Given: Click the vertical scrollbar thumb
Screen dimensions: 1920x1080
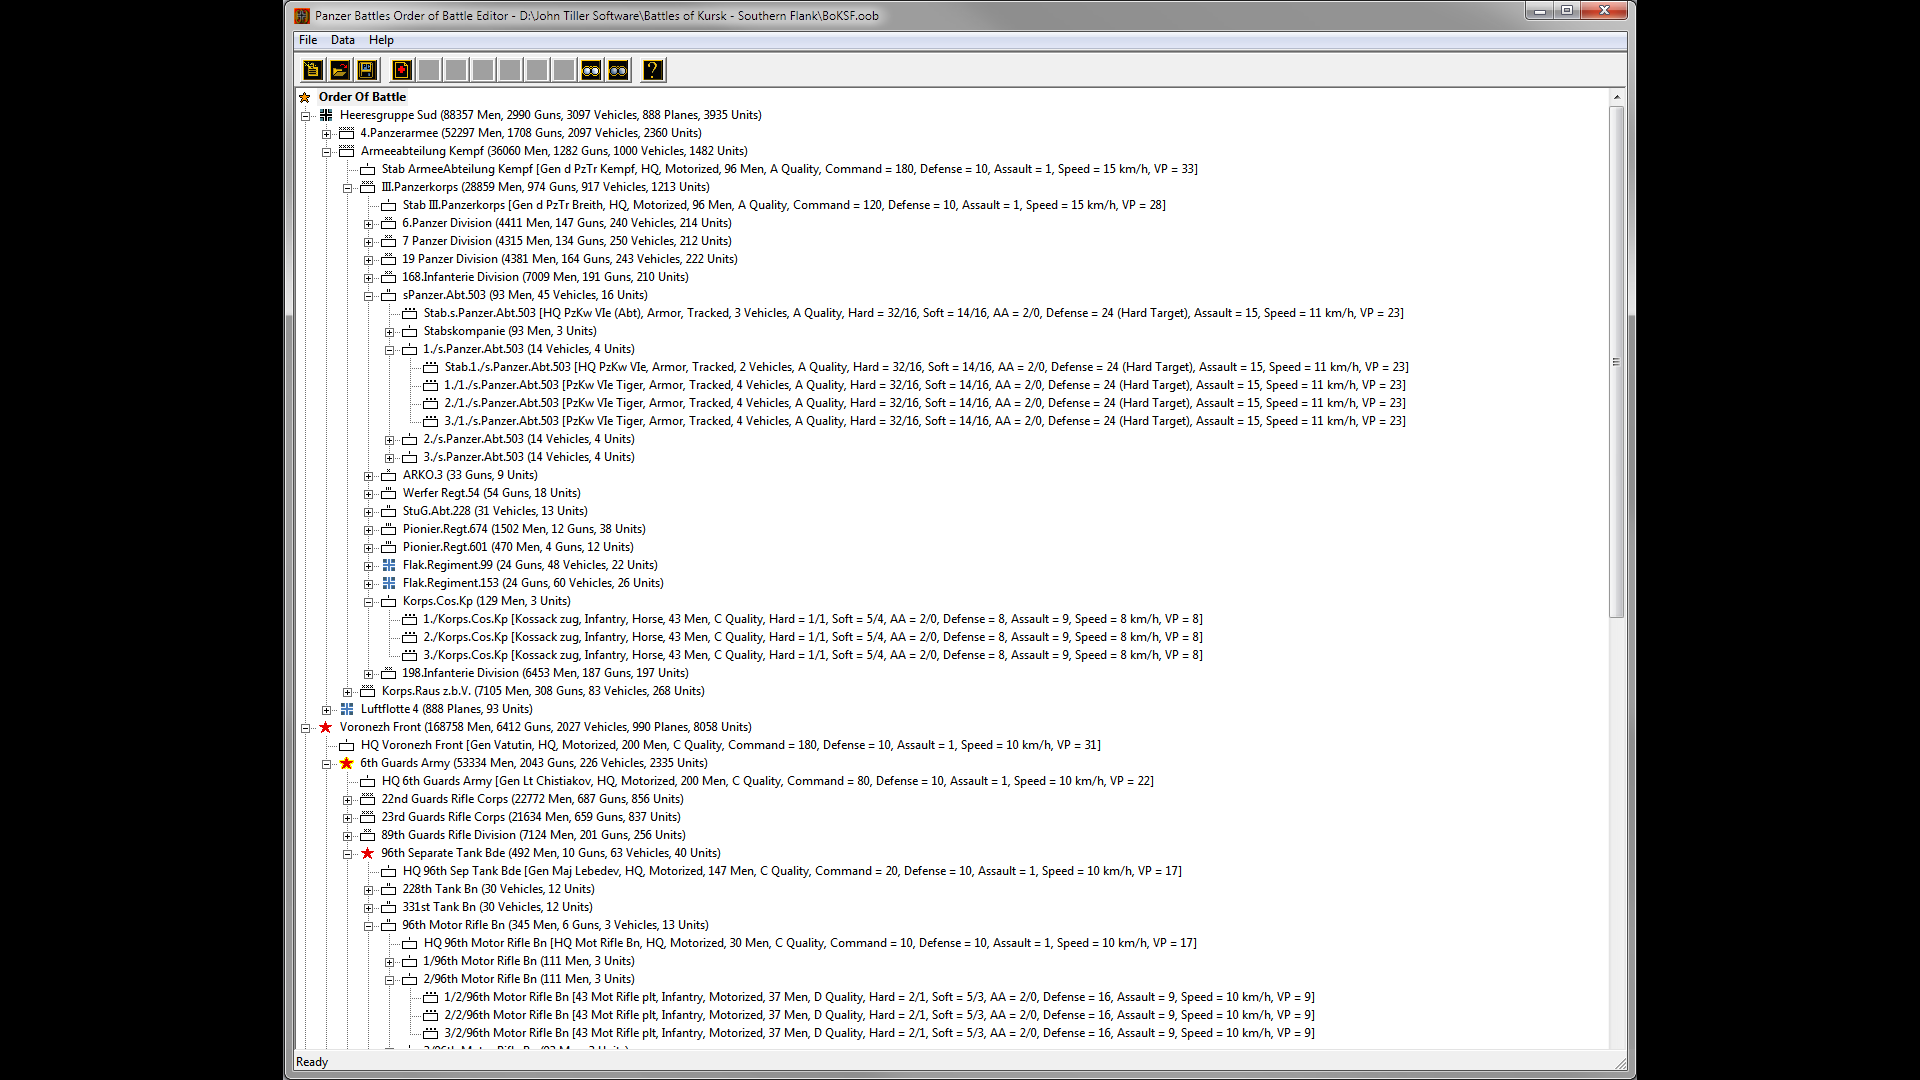Looking at the screenshot, I should [1616, 362].
